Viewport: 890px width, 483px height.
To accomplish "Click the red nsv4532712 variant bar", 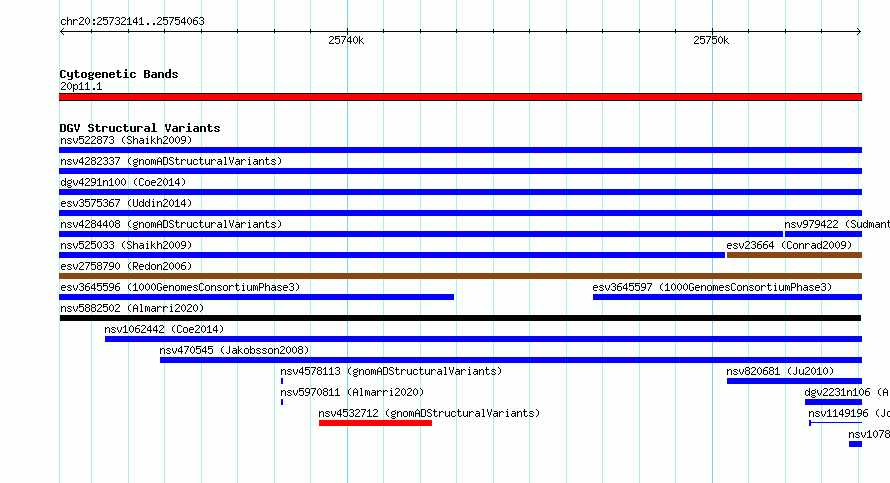I will pos(375,423).
